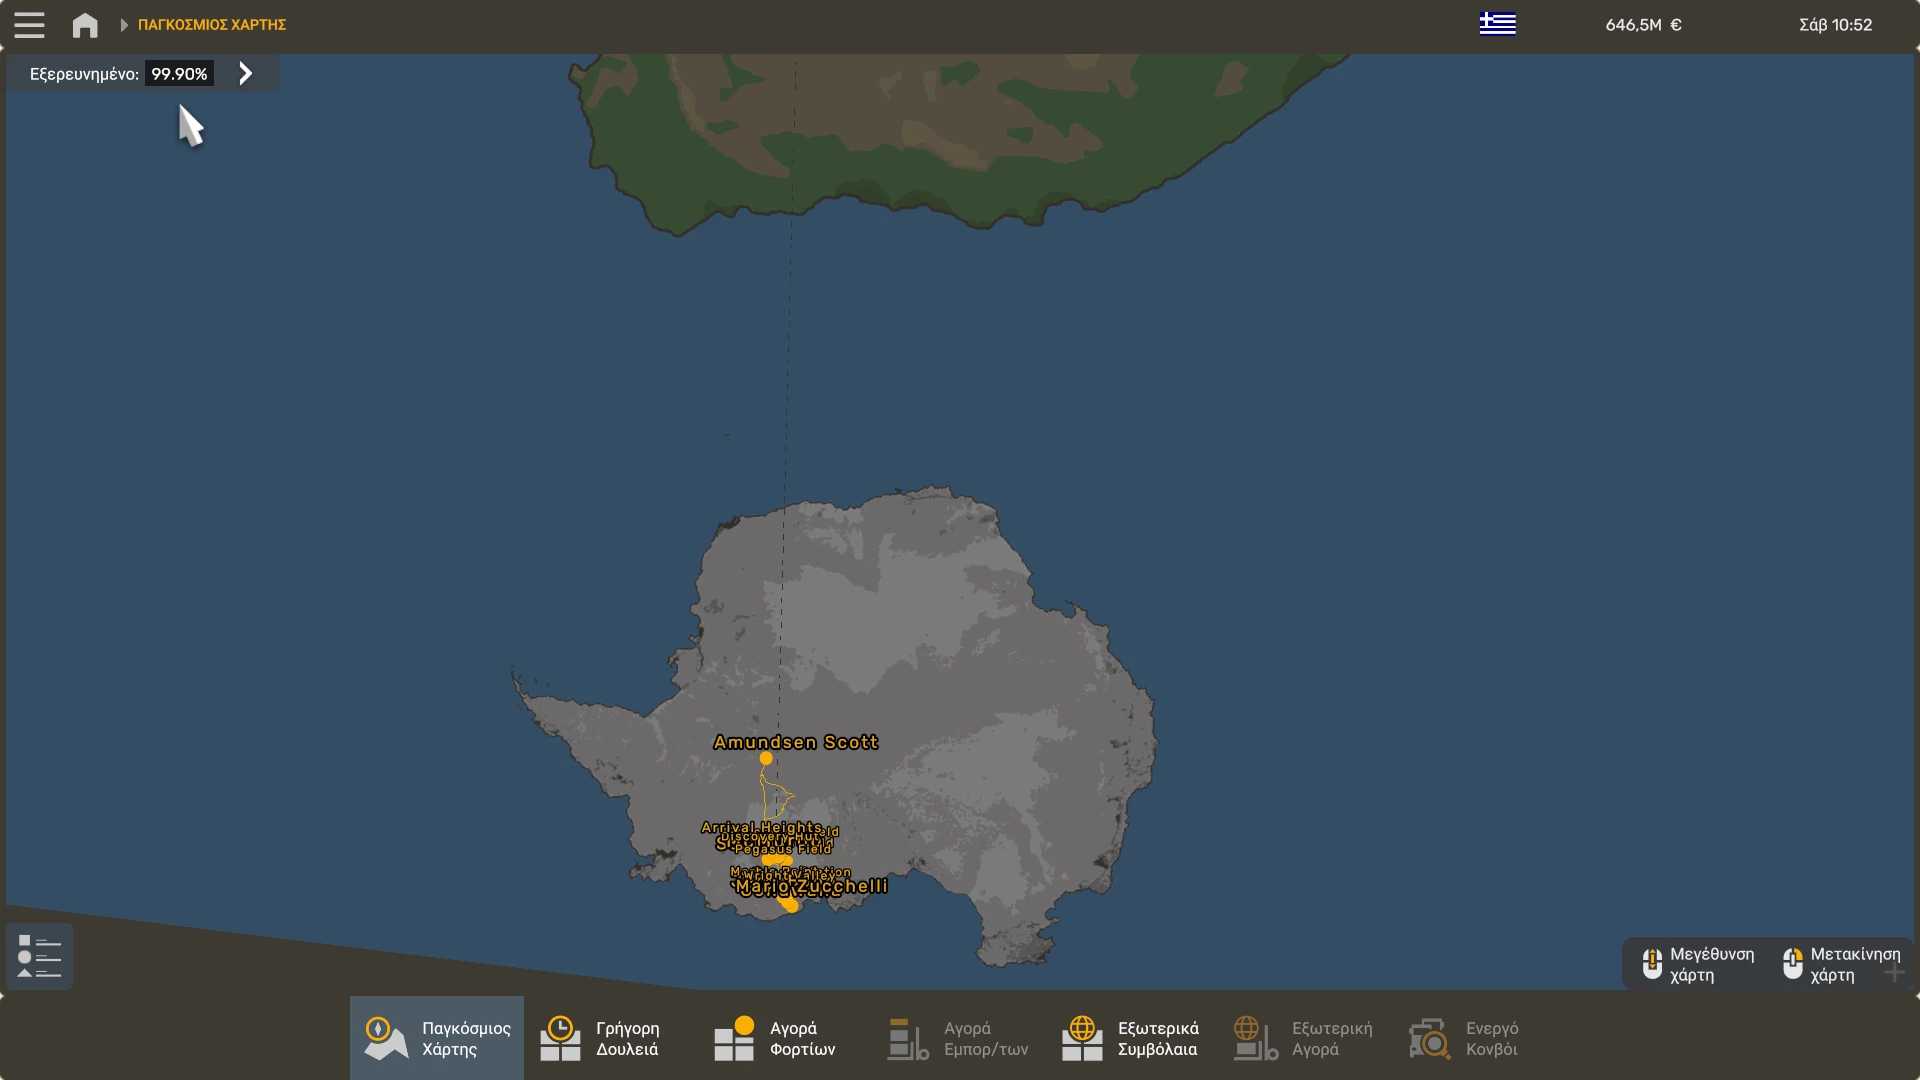Open the hamburger main menu
This screenshot has height=1080, width=1920.
(29, 25)
